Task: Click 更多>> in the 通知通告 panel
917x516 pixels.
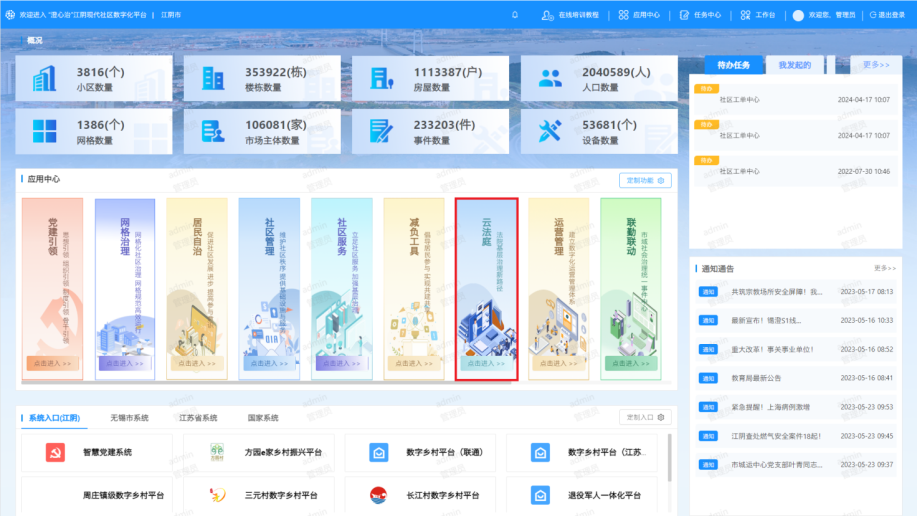Action: (x=884, y=268)
